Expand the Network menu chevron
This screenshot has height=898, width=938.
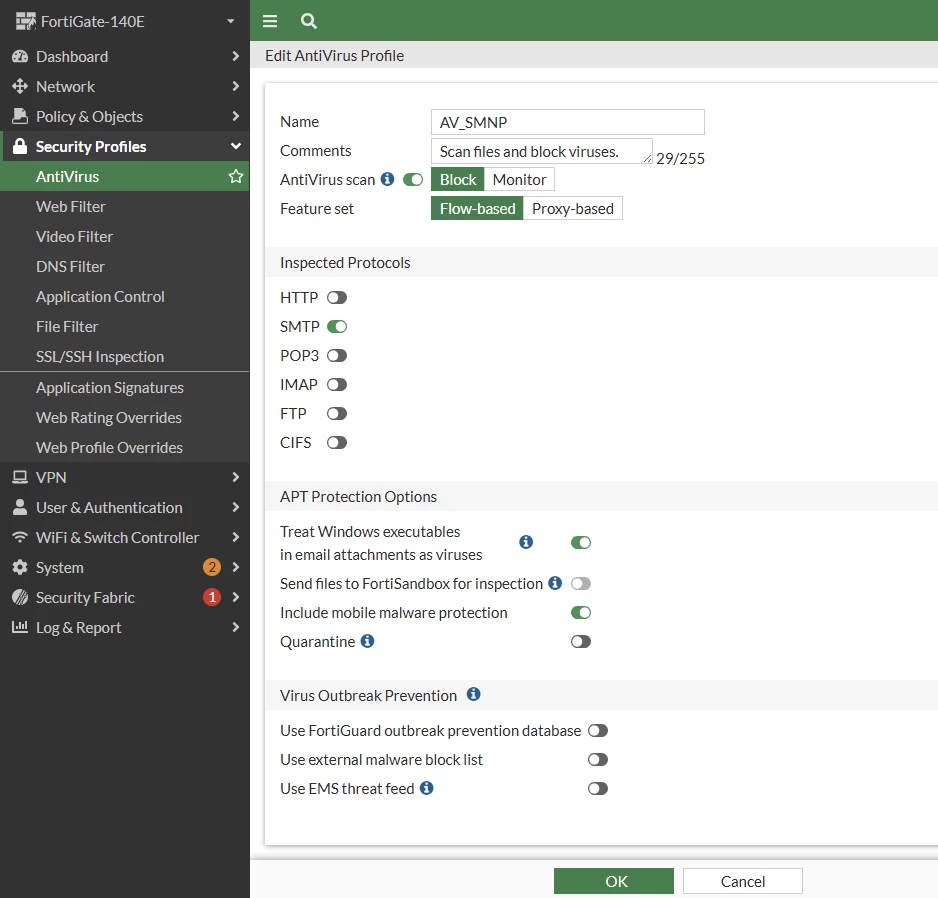235,86
